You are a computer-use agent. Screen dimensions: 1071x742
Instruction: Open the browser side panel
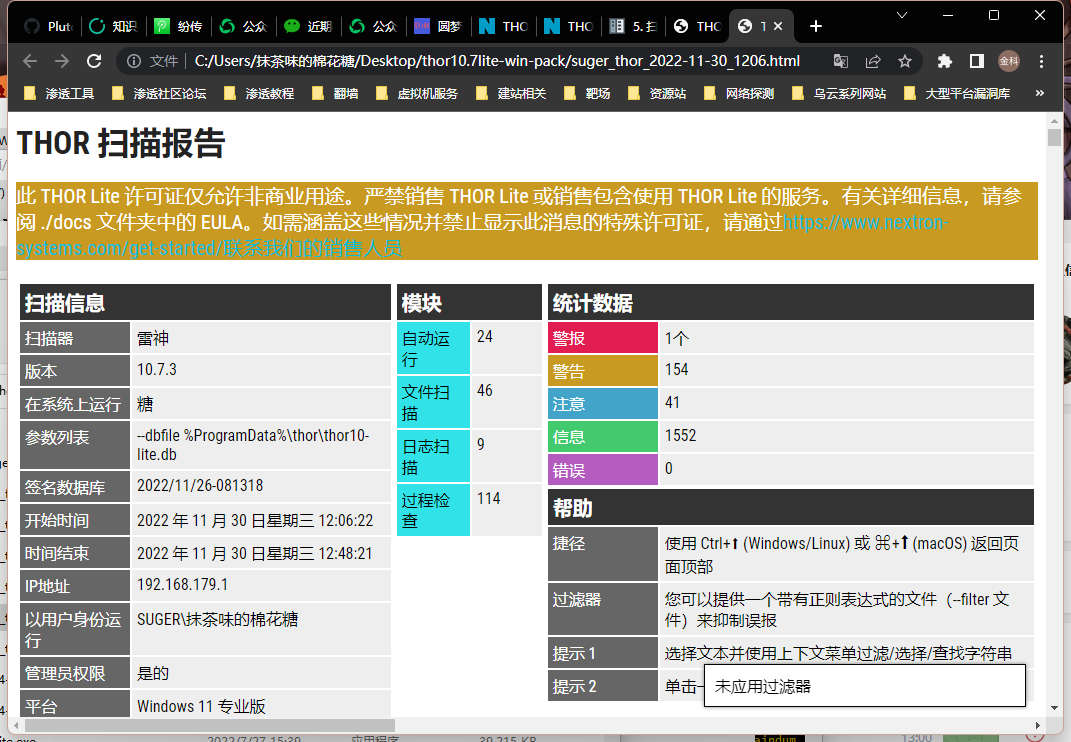click(x=977, y=61)
